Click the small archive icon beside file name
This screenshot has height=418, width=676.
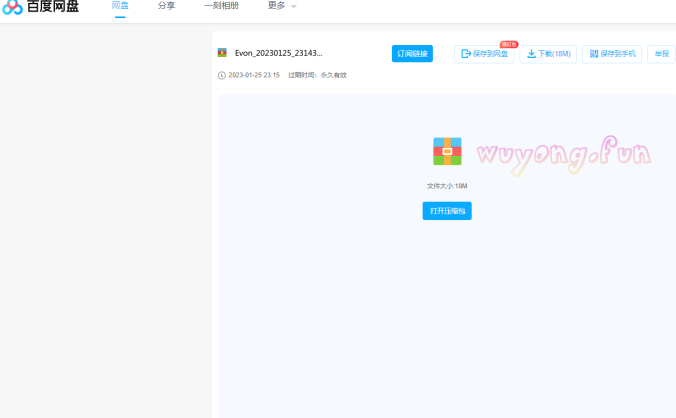click(222, 53)
